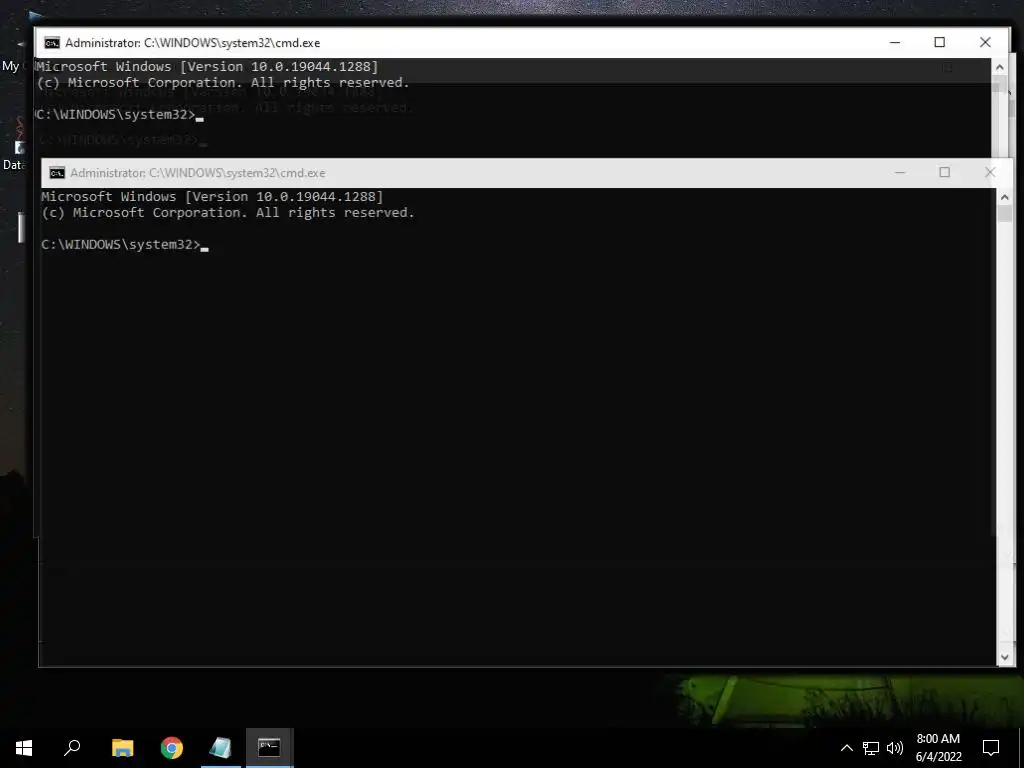Close the back cmd window

(x=985, y=42)
